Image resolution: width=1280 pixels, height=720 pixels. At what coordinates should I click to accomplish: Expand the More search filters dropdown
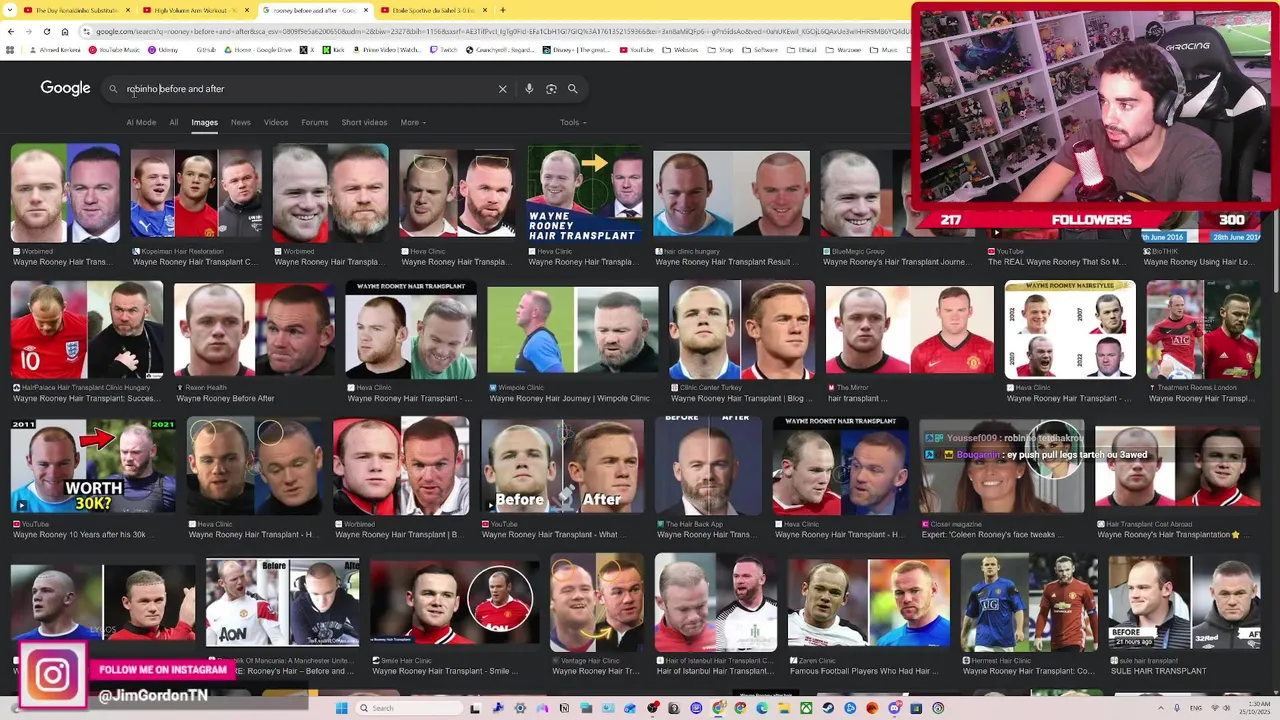coord(413,122)
